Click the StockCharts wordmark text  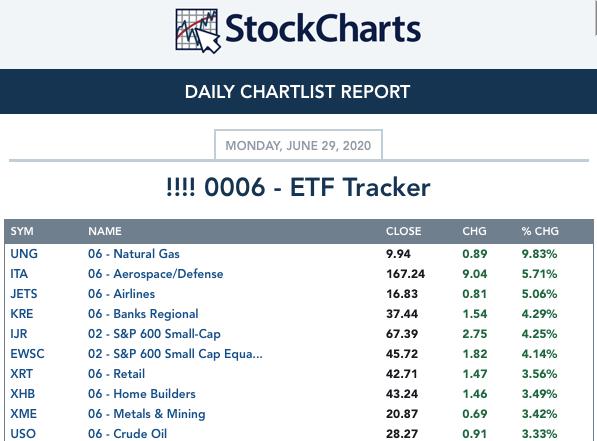coord(323,29)
